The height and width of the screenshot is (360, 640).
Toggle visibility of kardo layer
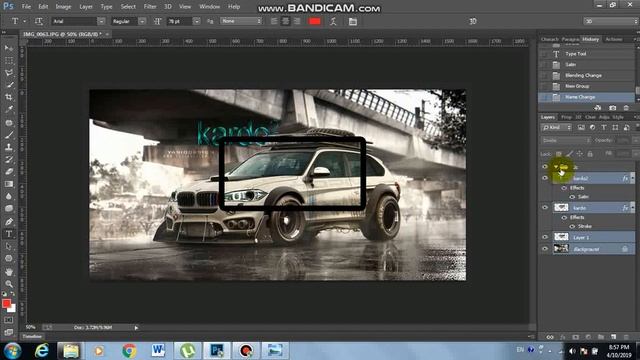pos(545,207)
